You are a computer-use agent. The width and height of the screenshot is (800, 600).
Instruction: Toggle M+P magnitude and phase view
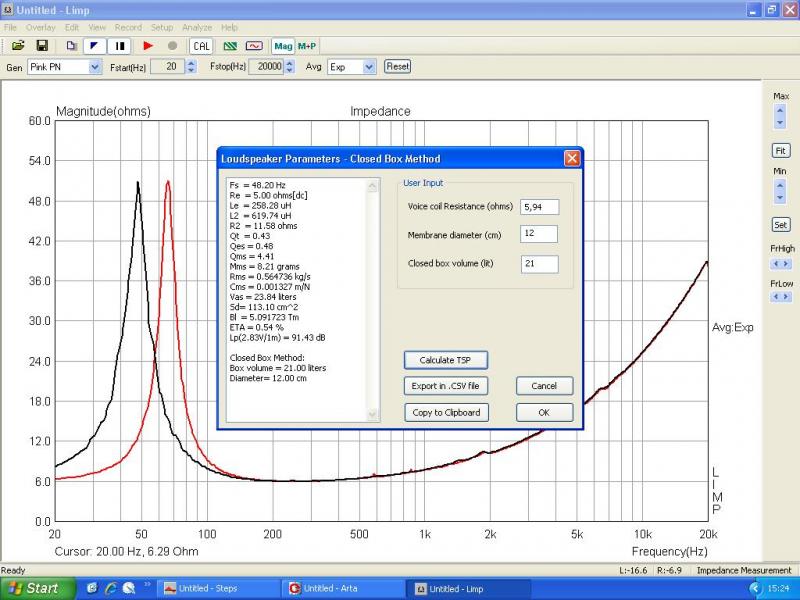pyautogui.click(x=307, y=46)
